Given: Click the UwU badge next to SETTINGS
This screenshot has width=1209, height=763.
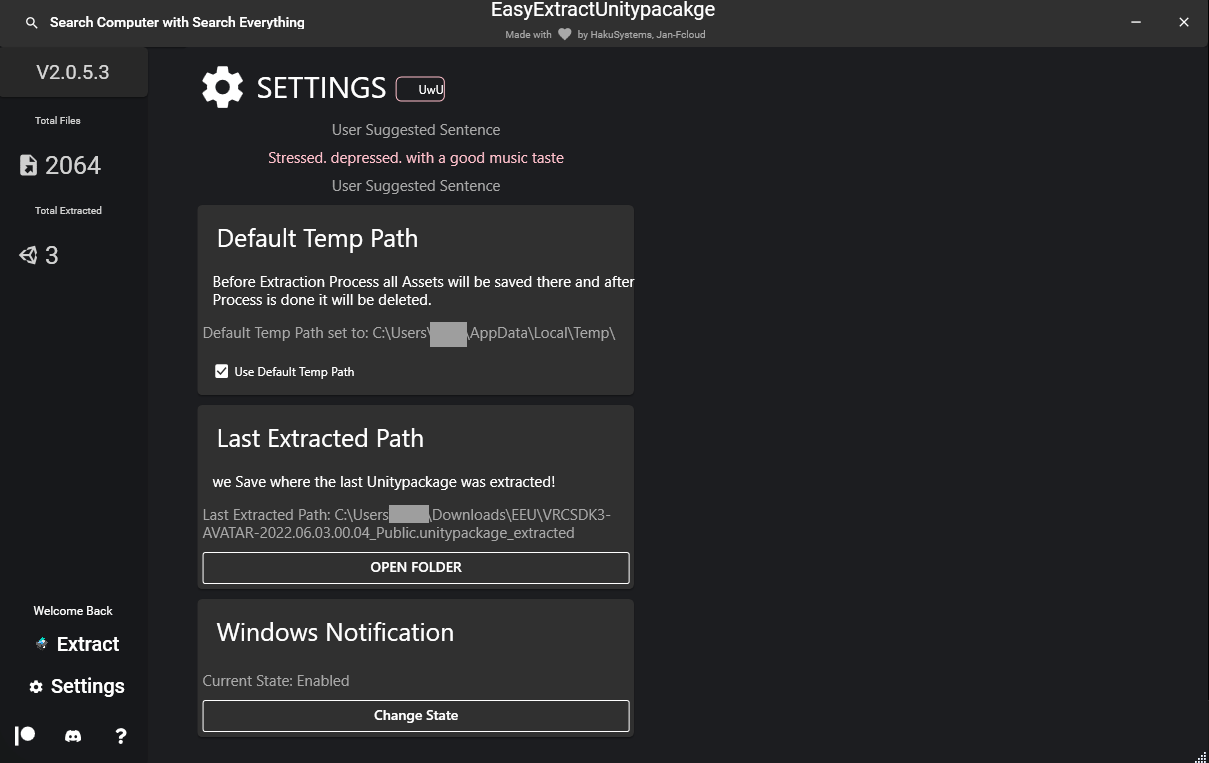Looking at the screenshot, I should click(x=420, y=88).
